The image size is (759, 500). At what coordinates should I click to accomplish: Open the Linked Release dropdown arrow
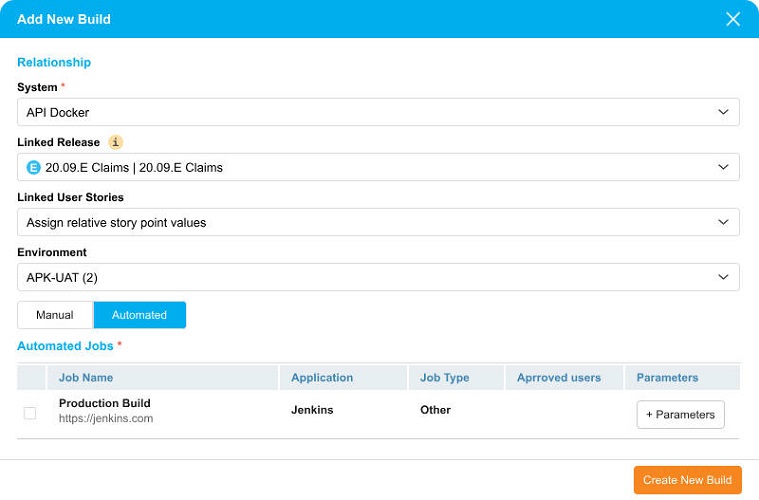(723, 167)
